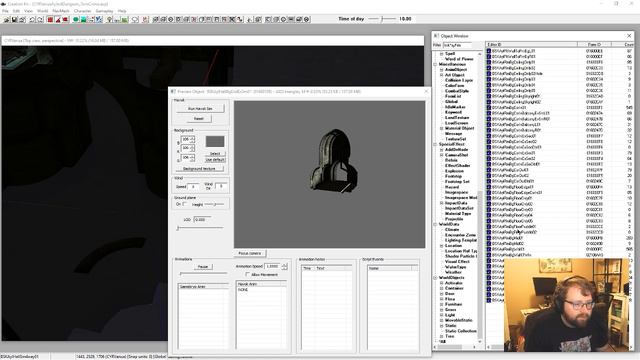Screen dimensions: 640x360
Task: Pause the animation with the Pause button
Action: pyautogui.click(x=203, y=267)
